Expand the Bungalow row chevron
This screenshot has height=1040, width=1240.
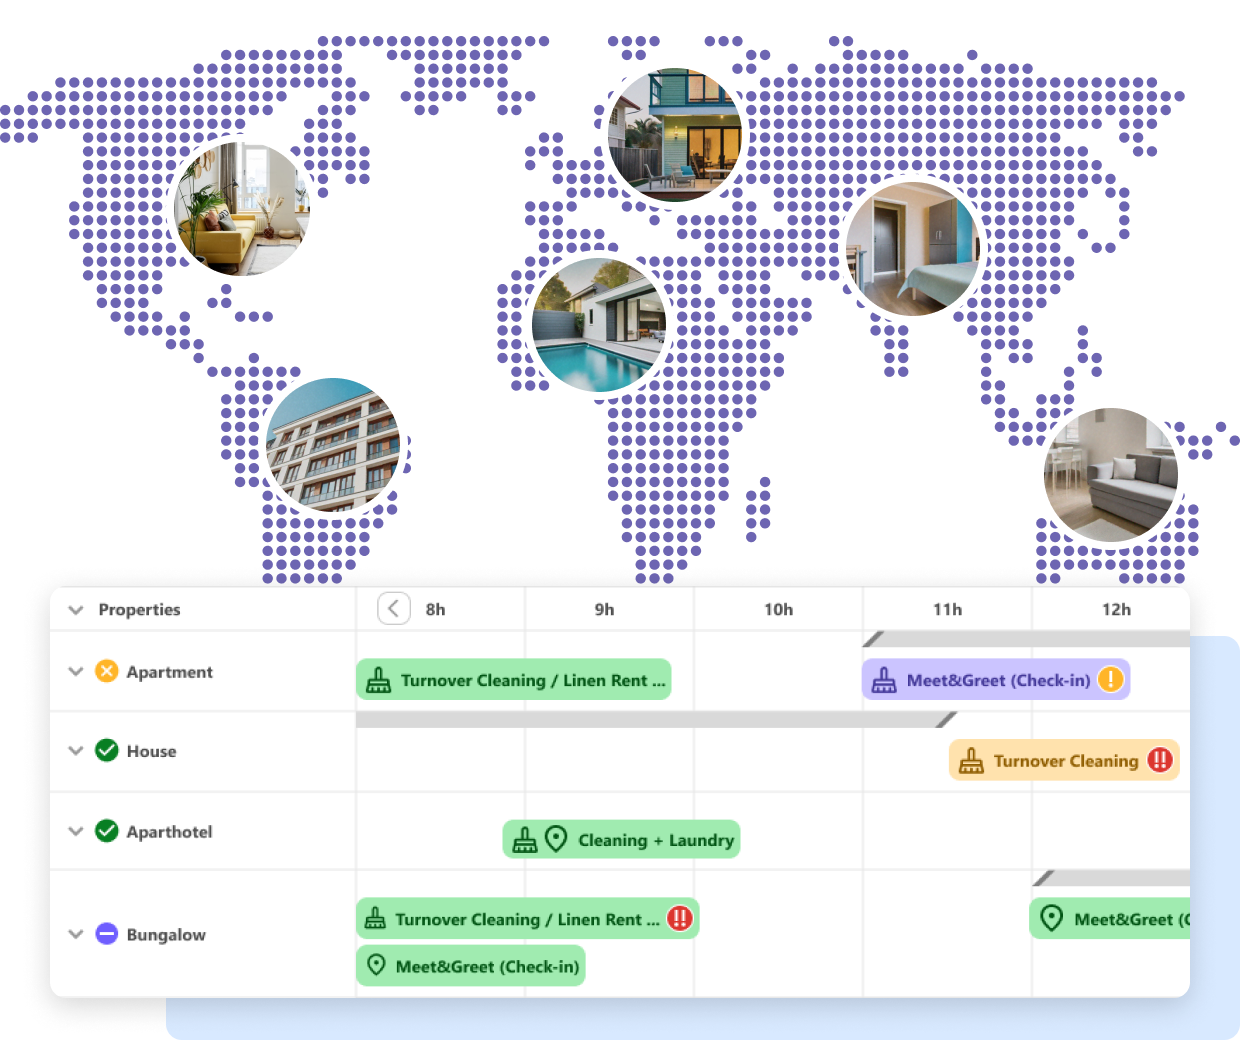pos(75,934)
